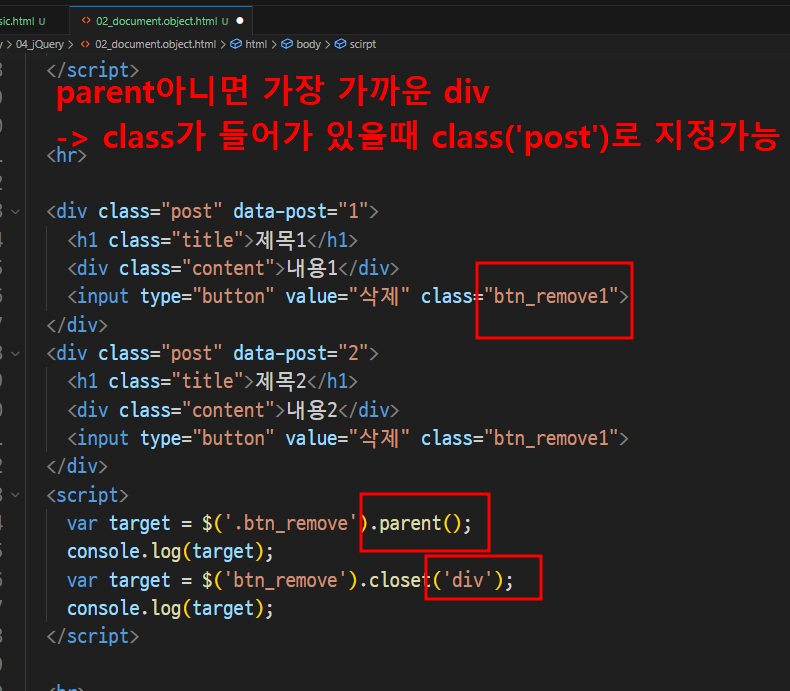The image size is (790, 691).
Task: Click the closing </script> tag at top
Action: point(92,70)
